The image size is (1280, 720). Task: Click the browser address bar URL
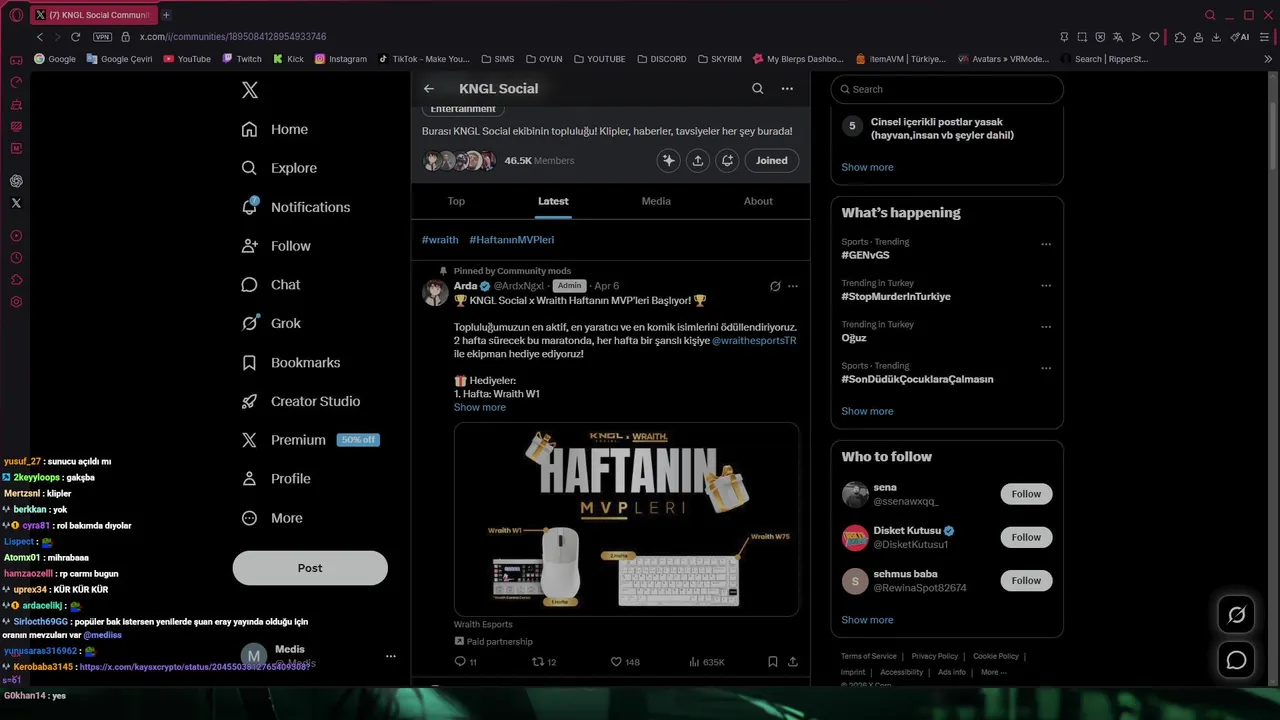[x=233, y=37]
